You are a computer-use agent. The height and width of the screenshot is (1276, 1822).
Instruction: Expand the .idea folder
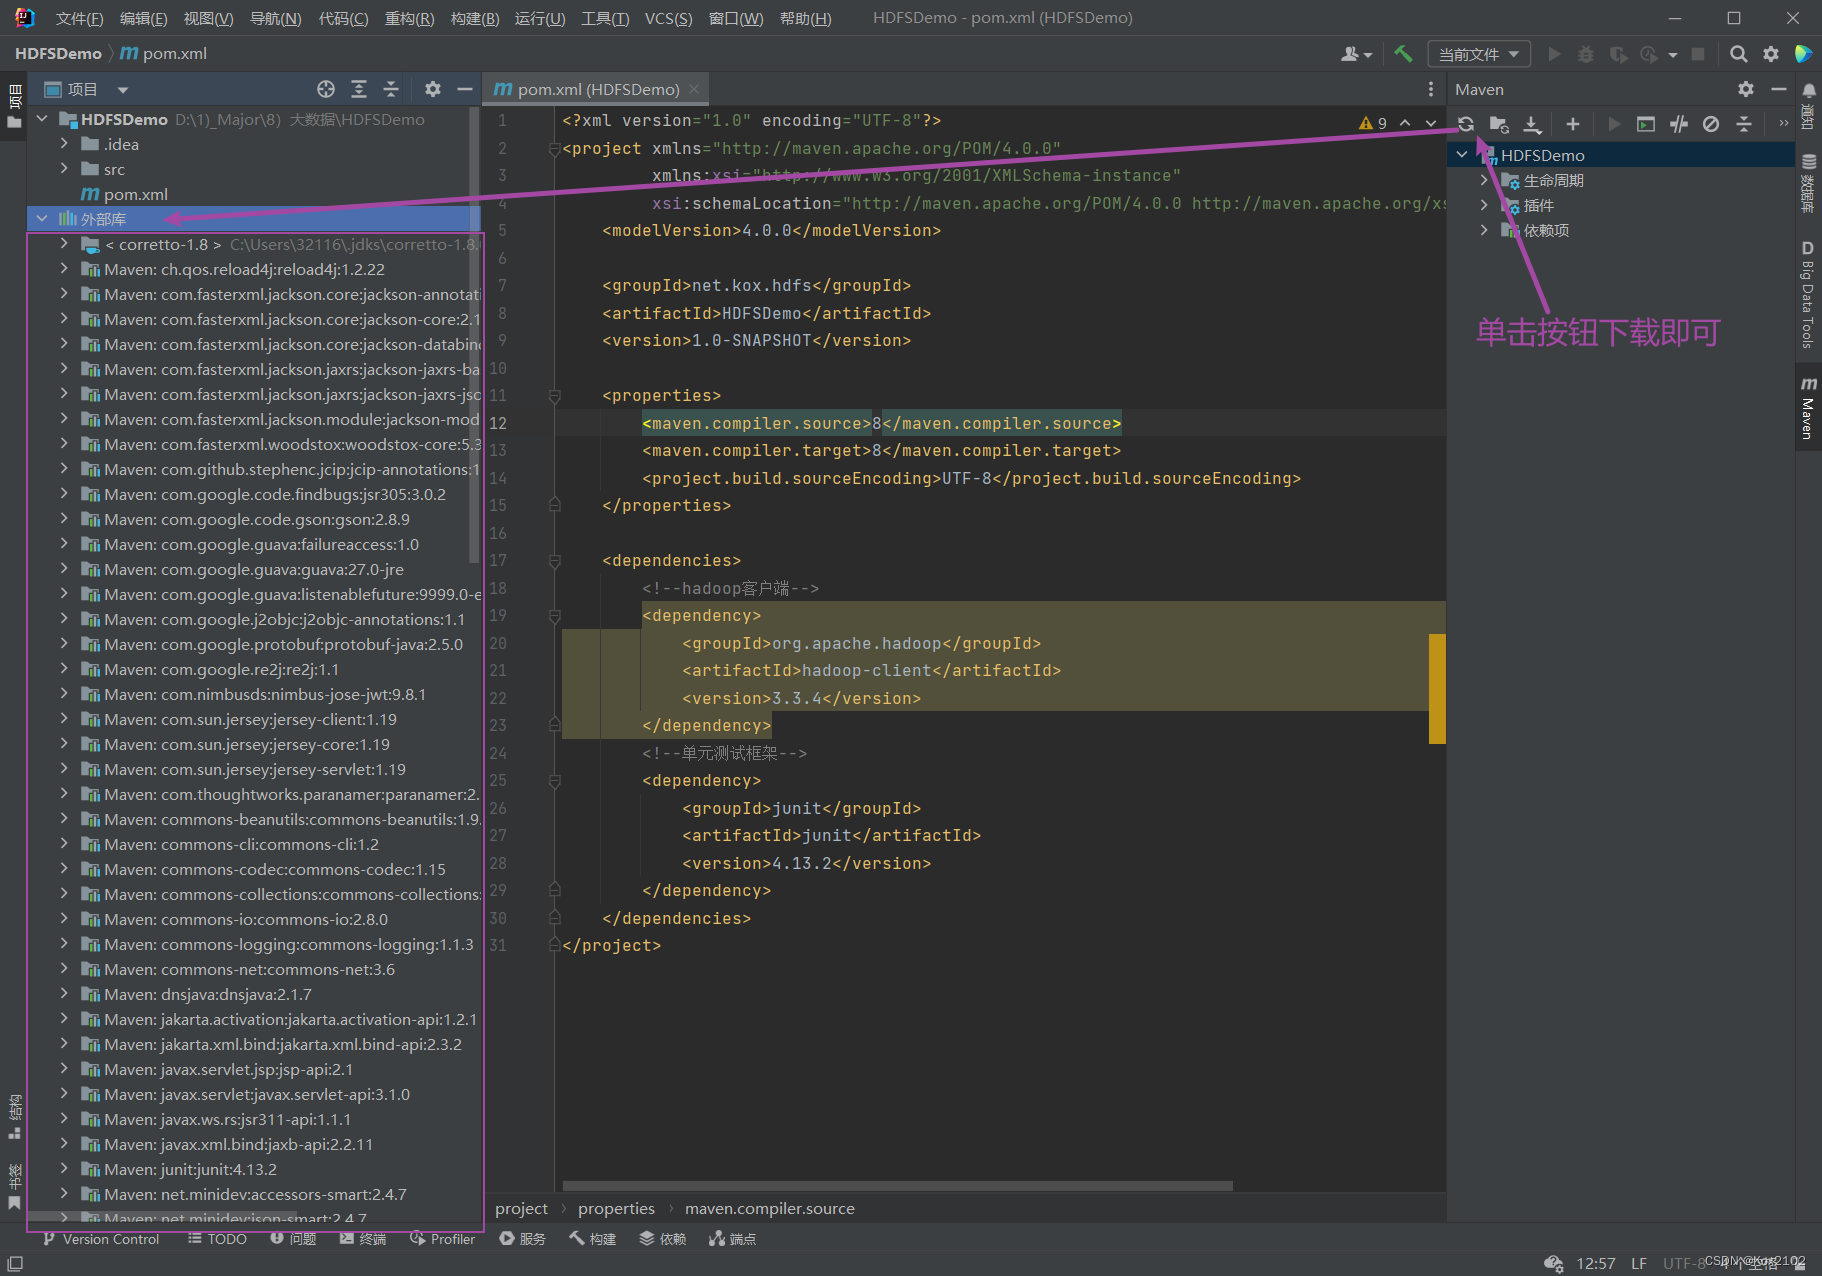pyautogui.click(x=64, y=144)
